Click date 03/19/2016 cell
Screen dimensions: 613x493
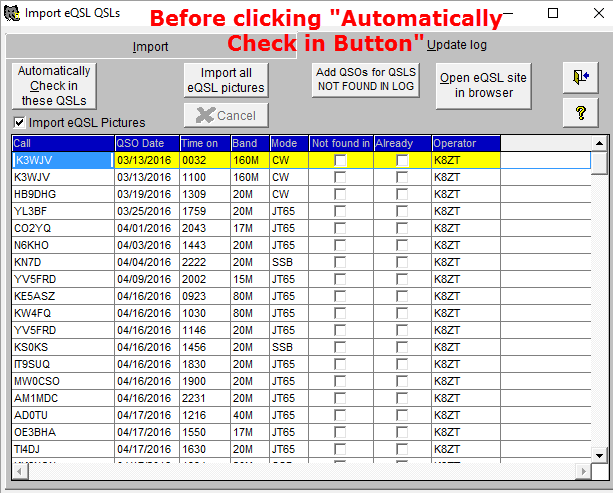pyautogui.click(x=147, y=194)
